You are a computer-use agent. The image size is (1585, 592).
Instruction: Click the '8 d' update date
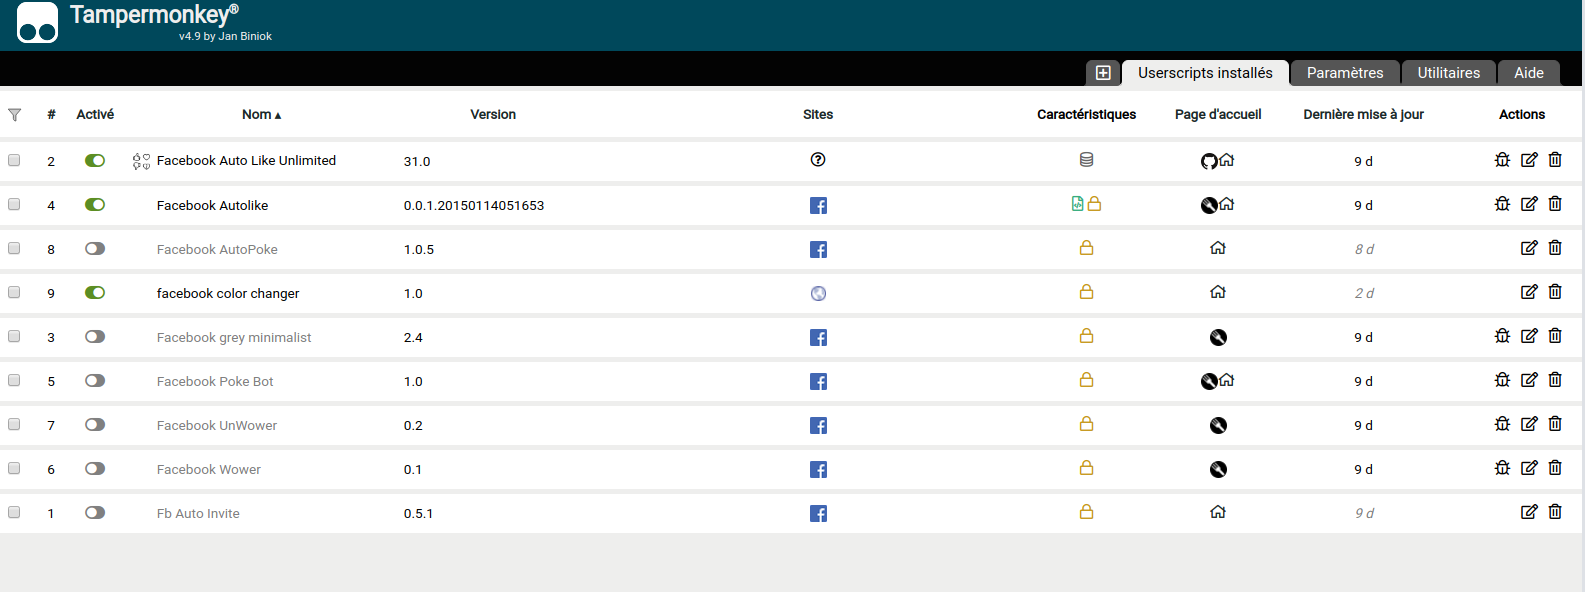[1364, 250]
